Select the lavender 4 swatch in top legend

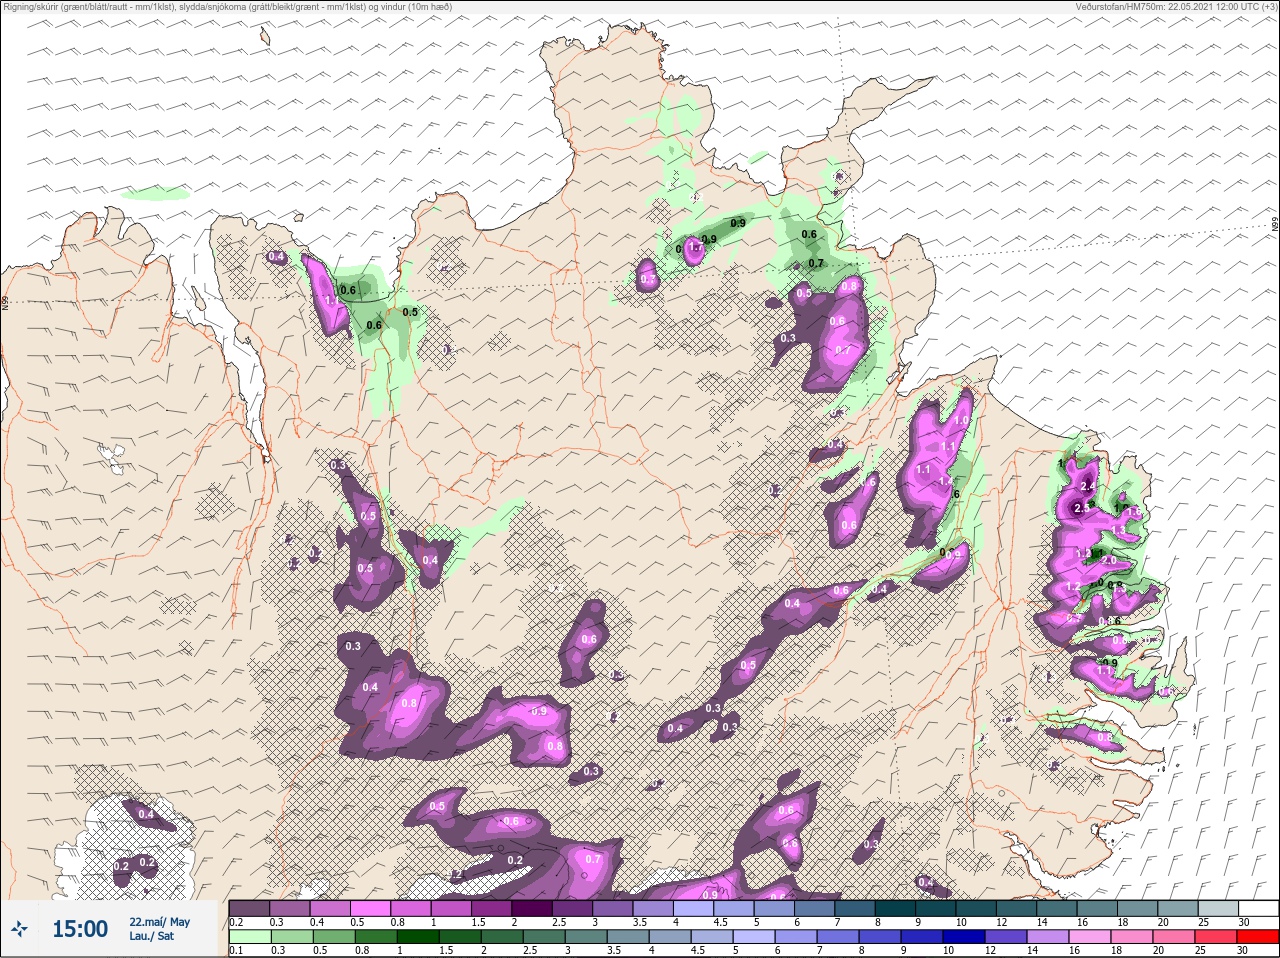(694, 908)
